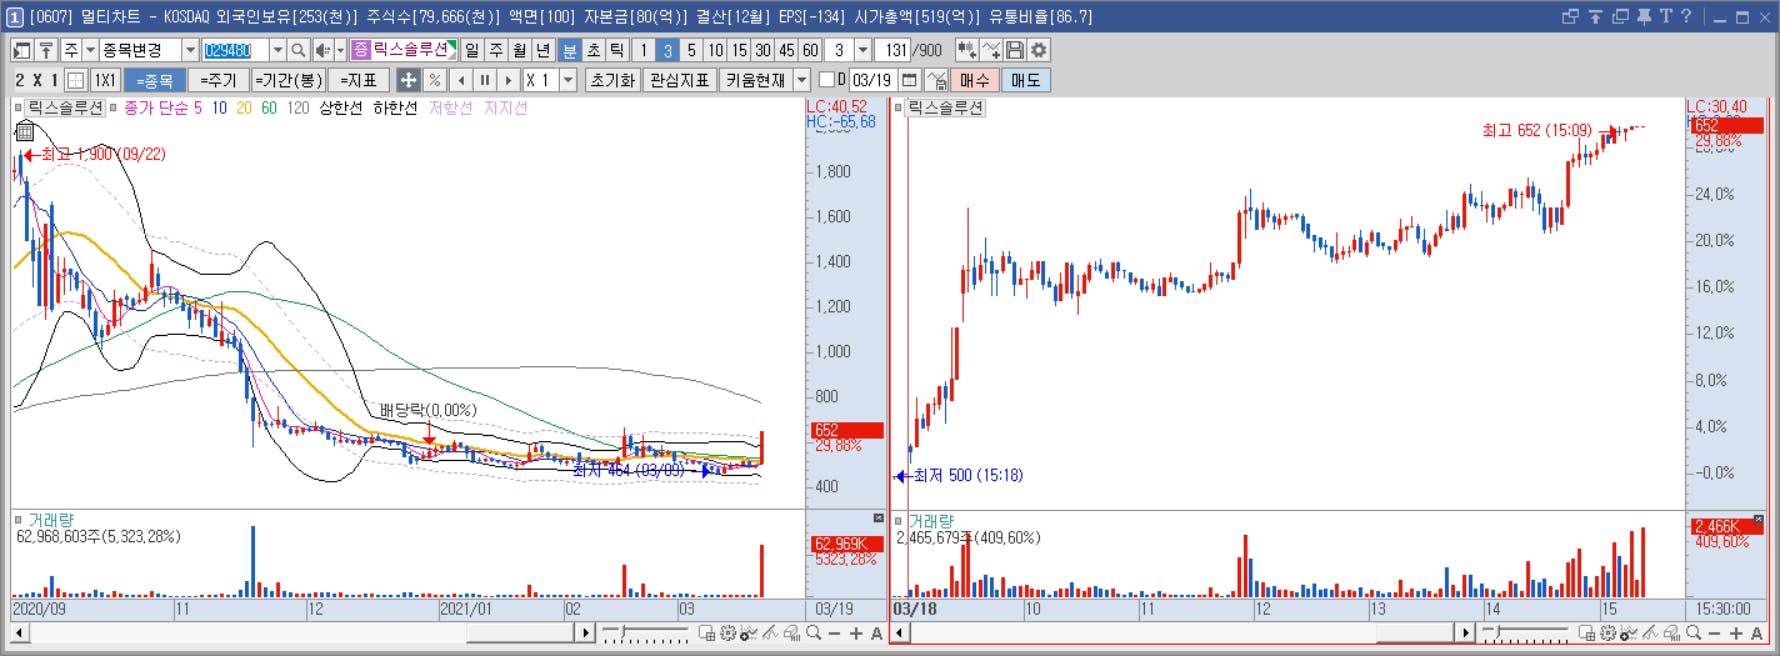The width and height of the screenshot is (1780, 656).
Task: Click the stock code input field
Action: 234,50
